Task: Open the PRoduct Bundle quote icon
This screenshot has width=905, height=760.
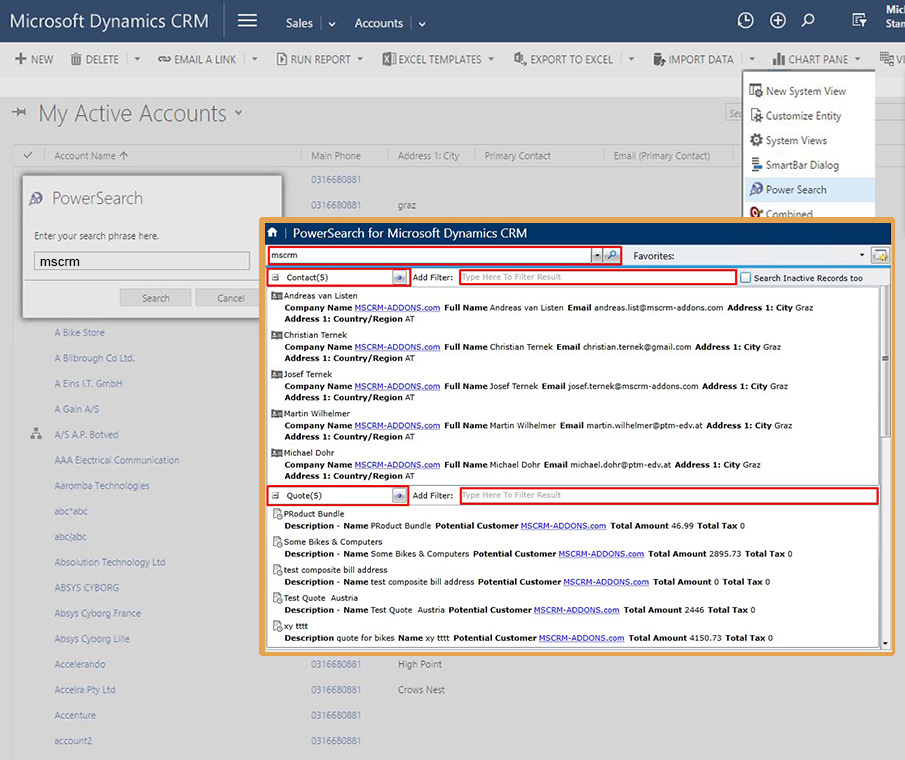Action: [x=277, y=514]
